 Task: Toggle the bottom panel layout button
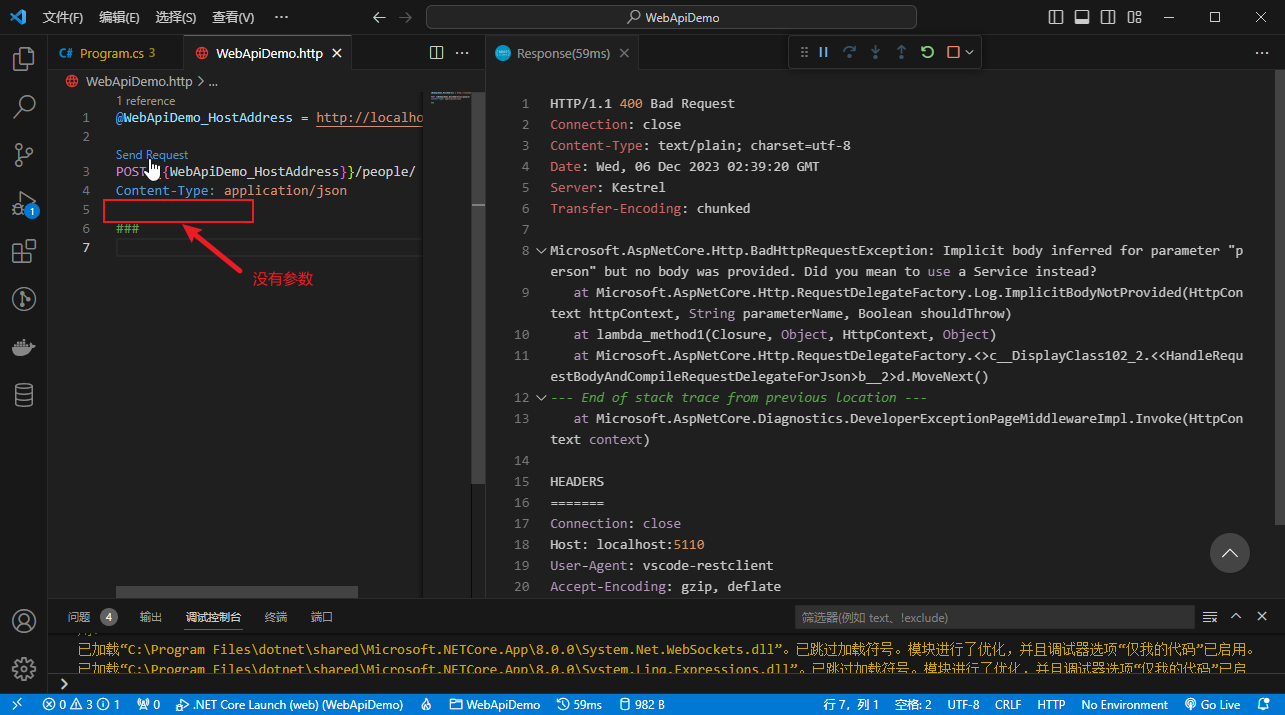pyautogui.click(x=1082, y=17)
